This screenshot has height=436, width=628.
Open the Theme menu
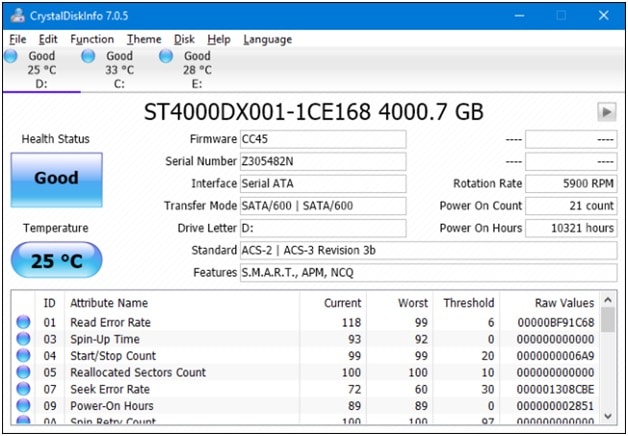coord(144,39)
